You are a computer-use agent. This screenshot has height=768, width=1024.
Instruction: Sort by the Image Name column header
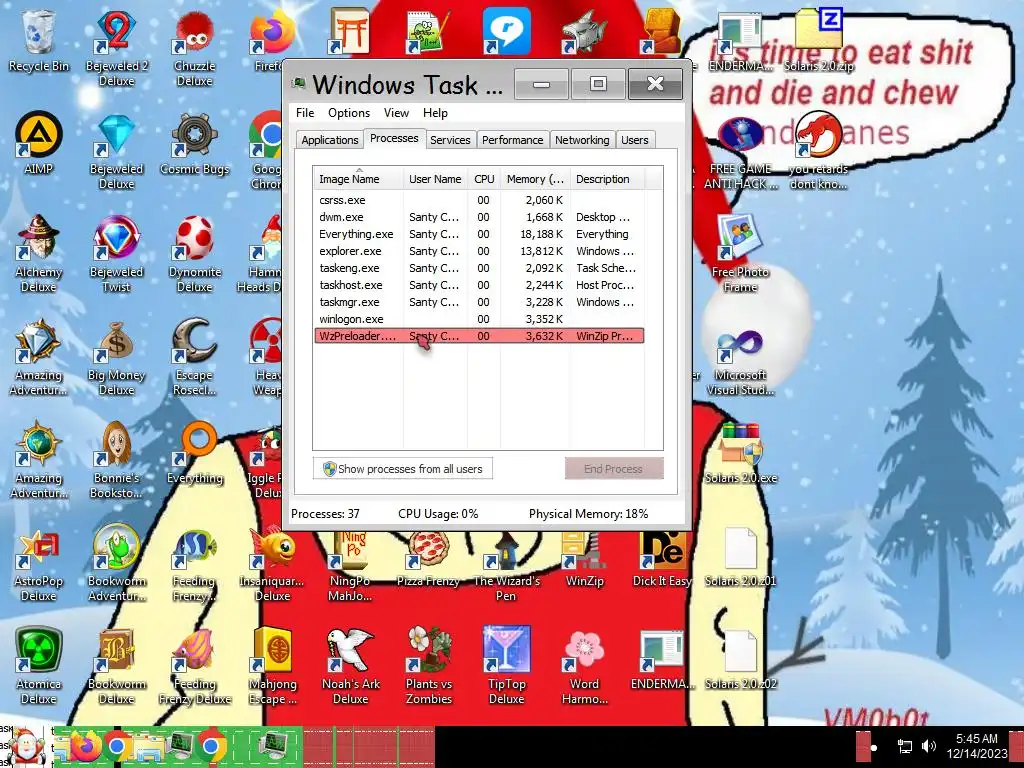coord(358,179)
